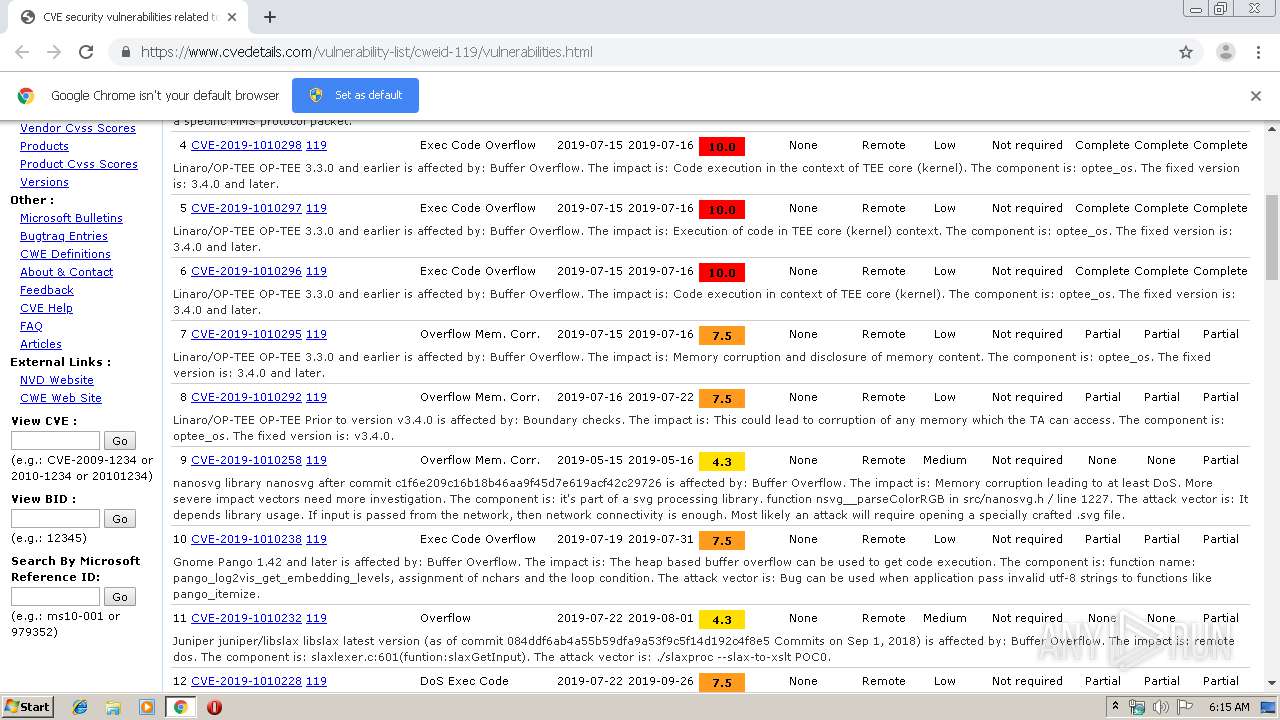Open the Articles sidebar link
Screen dimensions: 1280x720
coord(41,344)
